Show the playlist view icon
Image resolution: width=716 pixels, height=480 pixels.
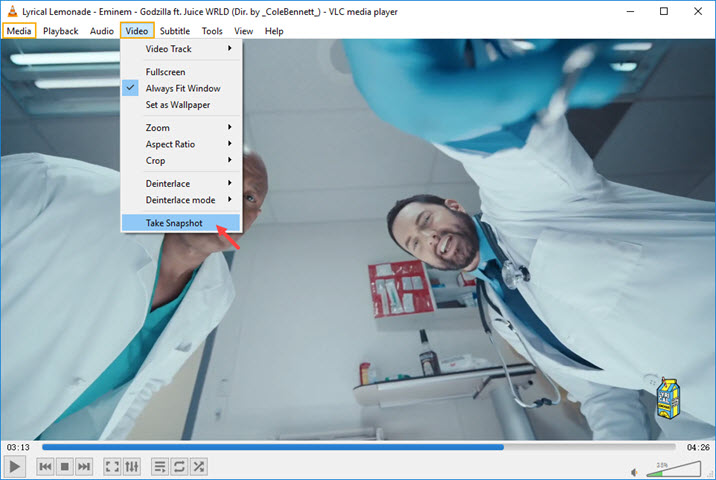(x=160, y=466)
